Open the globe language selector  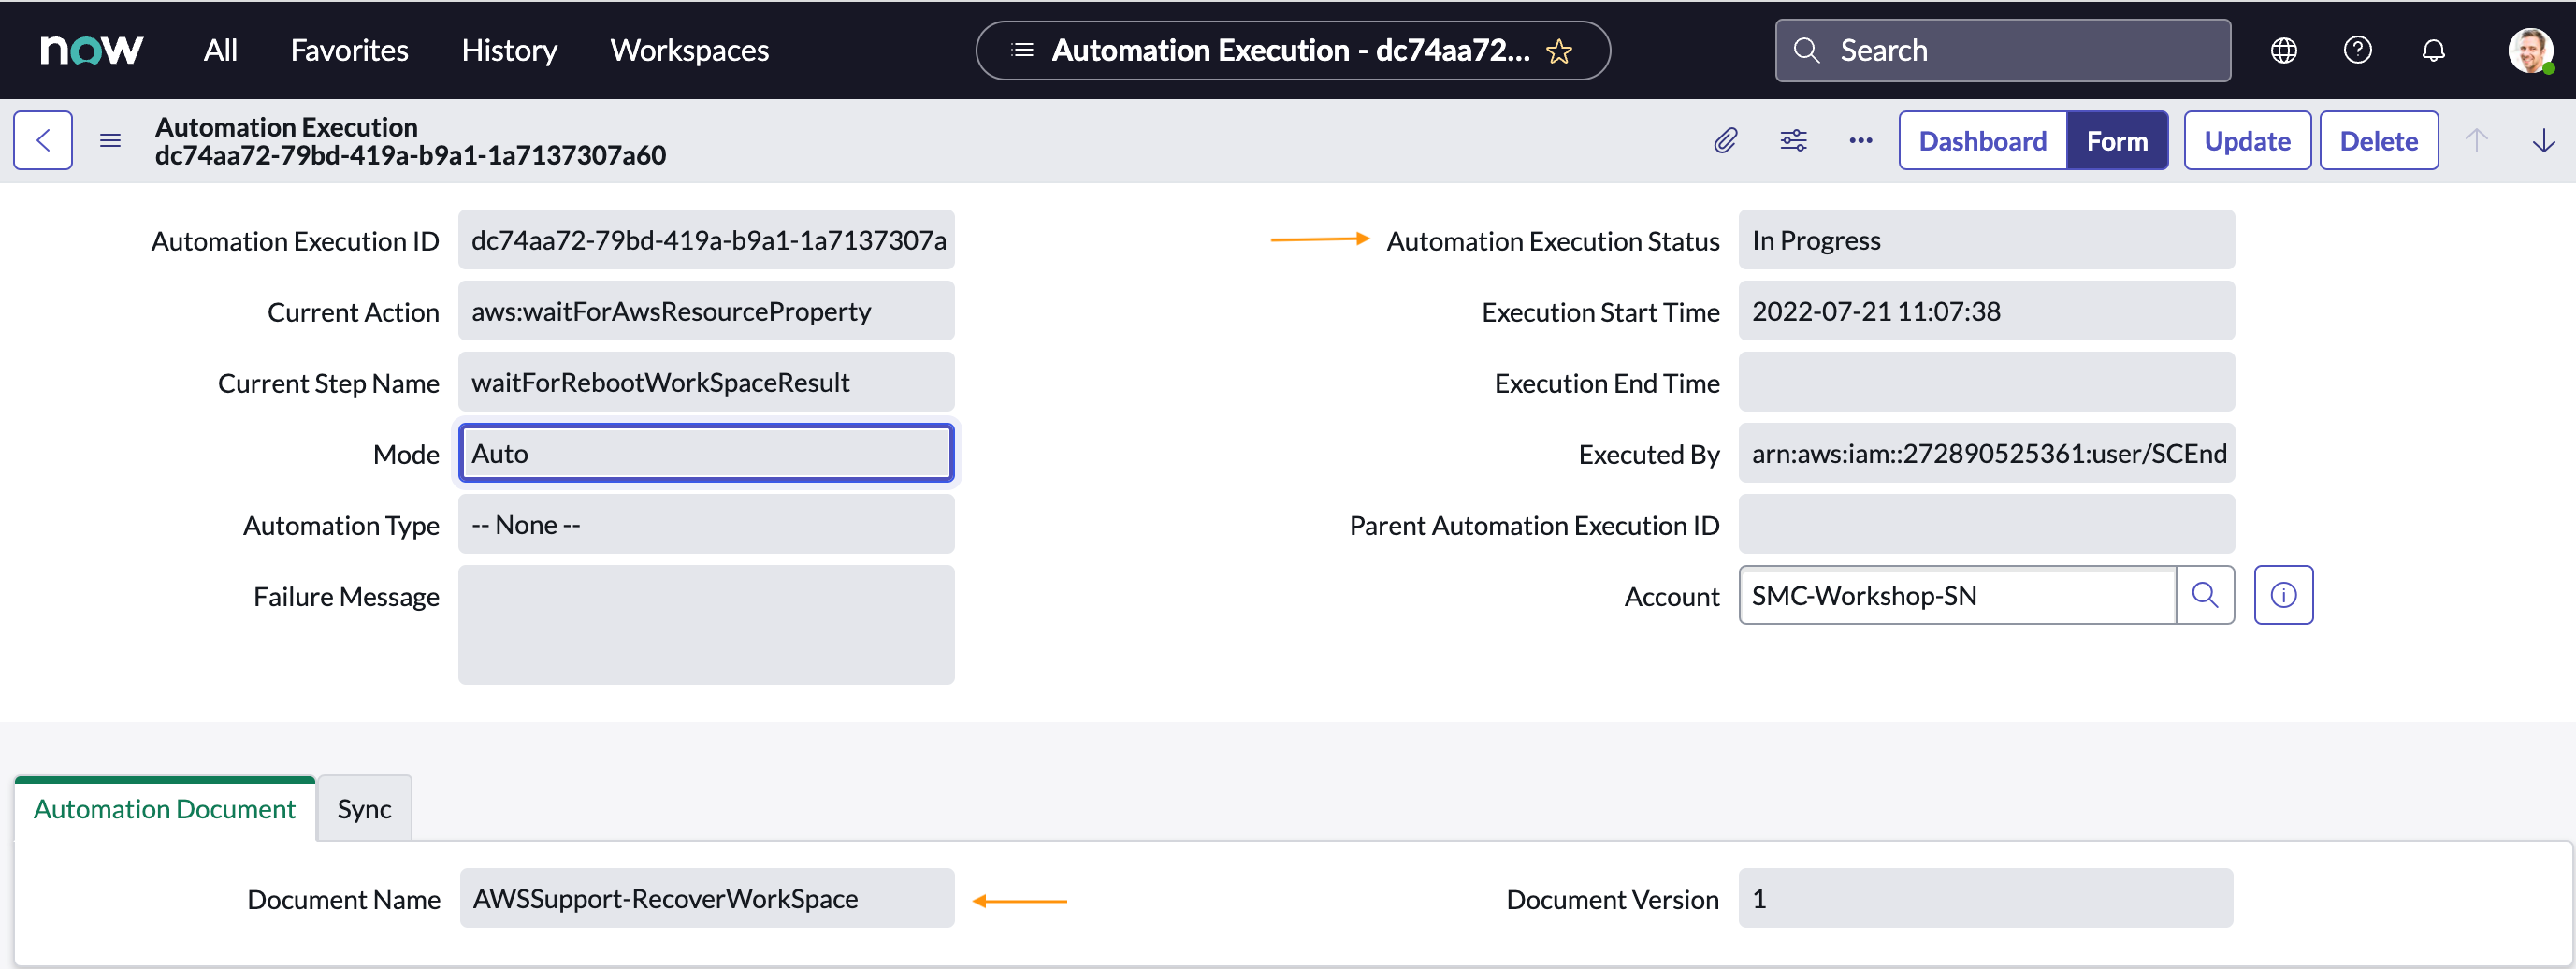click(2283, 50)
